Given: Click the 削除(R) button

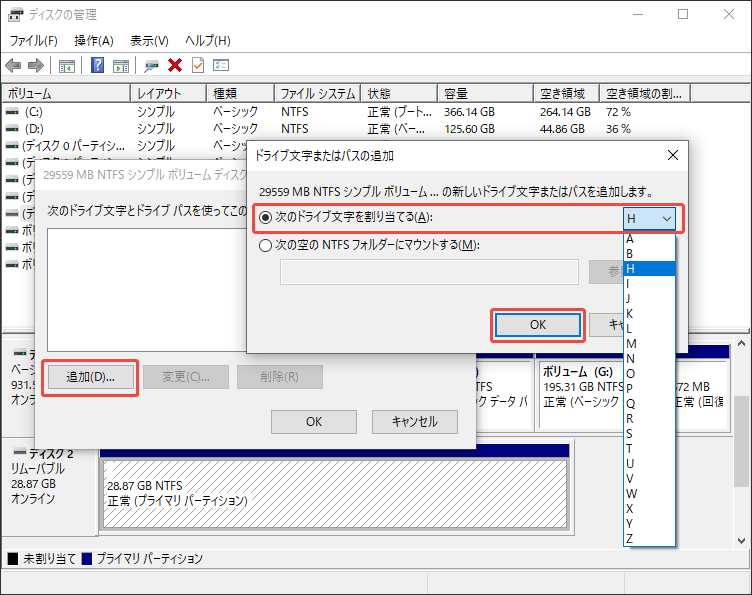Looking at the screenshot, I should [x=280, y=377].
